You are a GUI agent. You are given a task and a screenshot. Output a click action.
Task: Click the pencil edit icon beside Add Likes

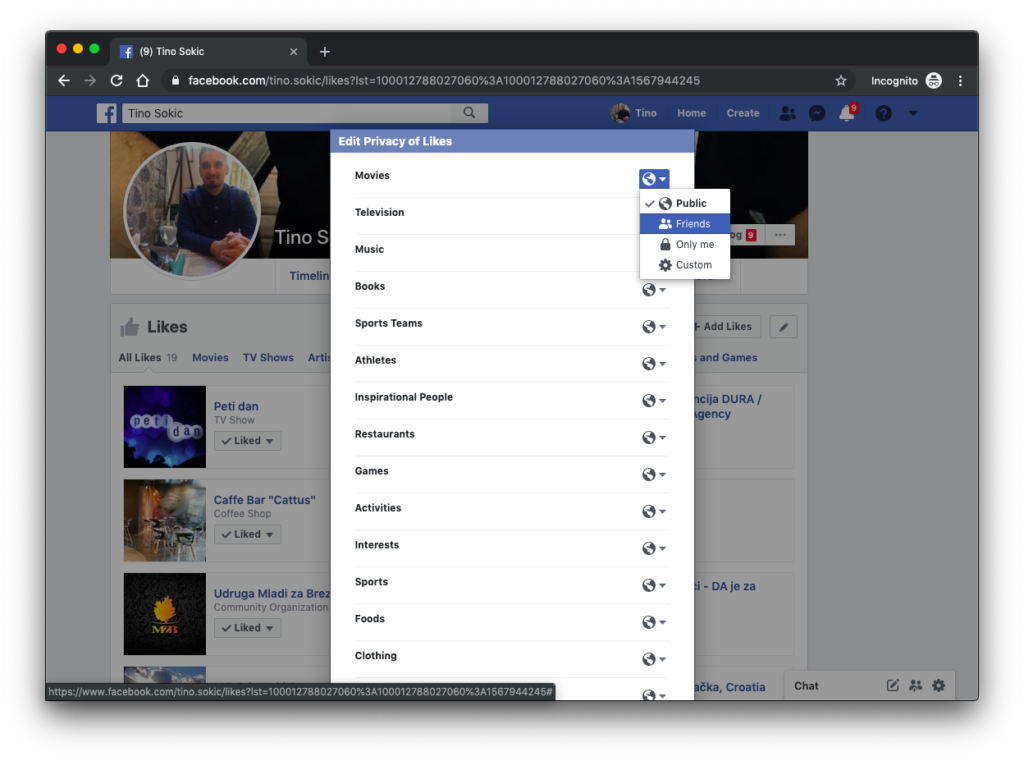pos(784,327)
